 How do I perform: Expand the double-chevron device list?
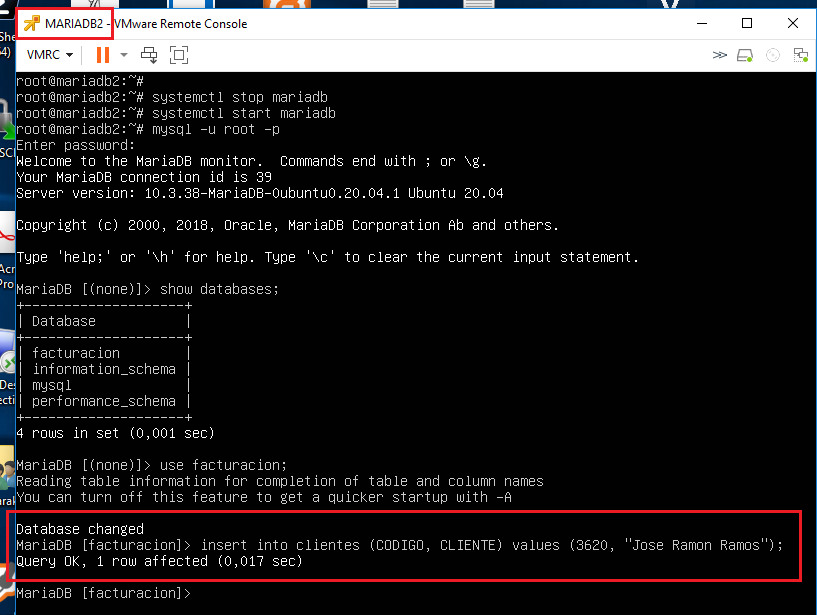(x=719, y=54)
